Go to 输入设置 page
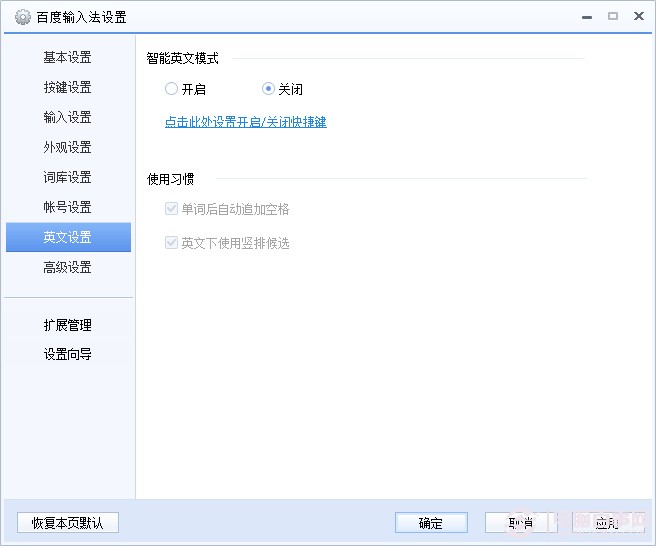This screenshot has height=546, width=656. pos(67,117)
